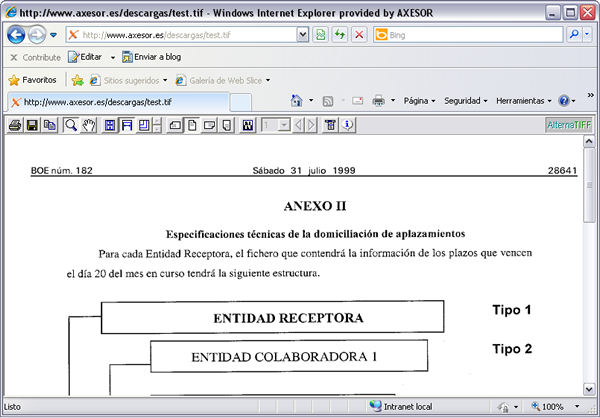Click the AlternaTIFF print icon
Image resolution: width=600 pixels, height=418 pixels.
(x=14, y=125)
